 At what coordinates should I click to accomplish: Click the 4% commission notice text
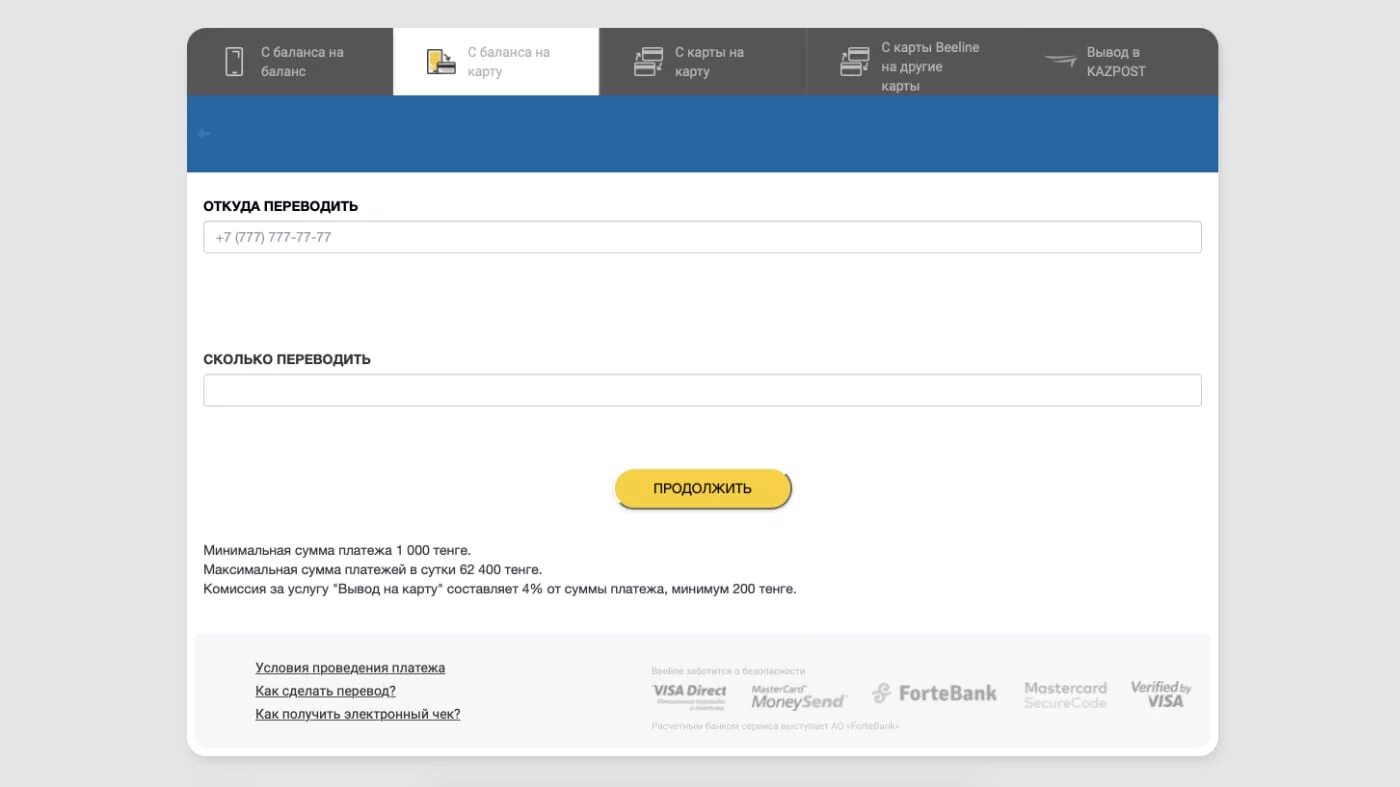[500, 589]
